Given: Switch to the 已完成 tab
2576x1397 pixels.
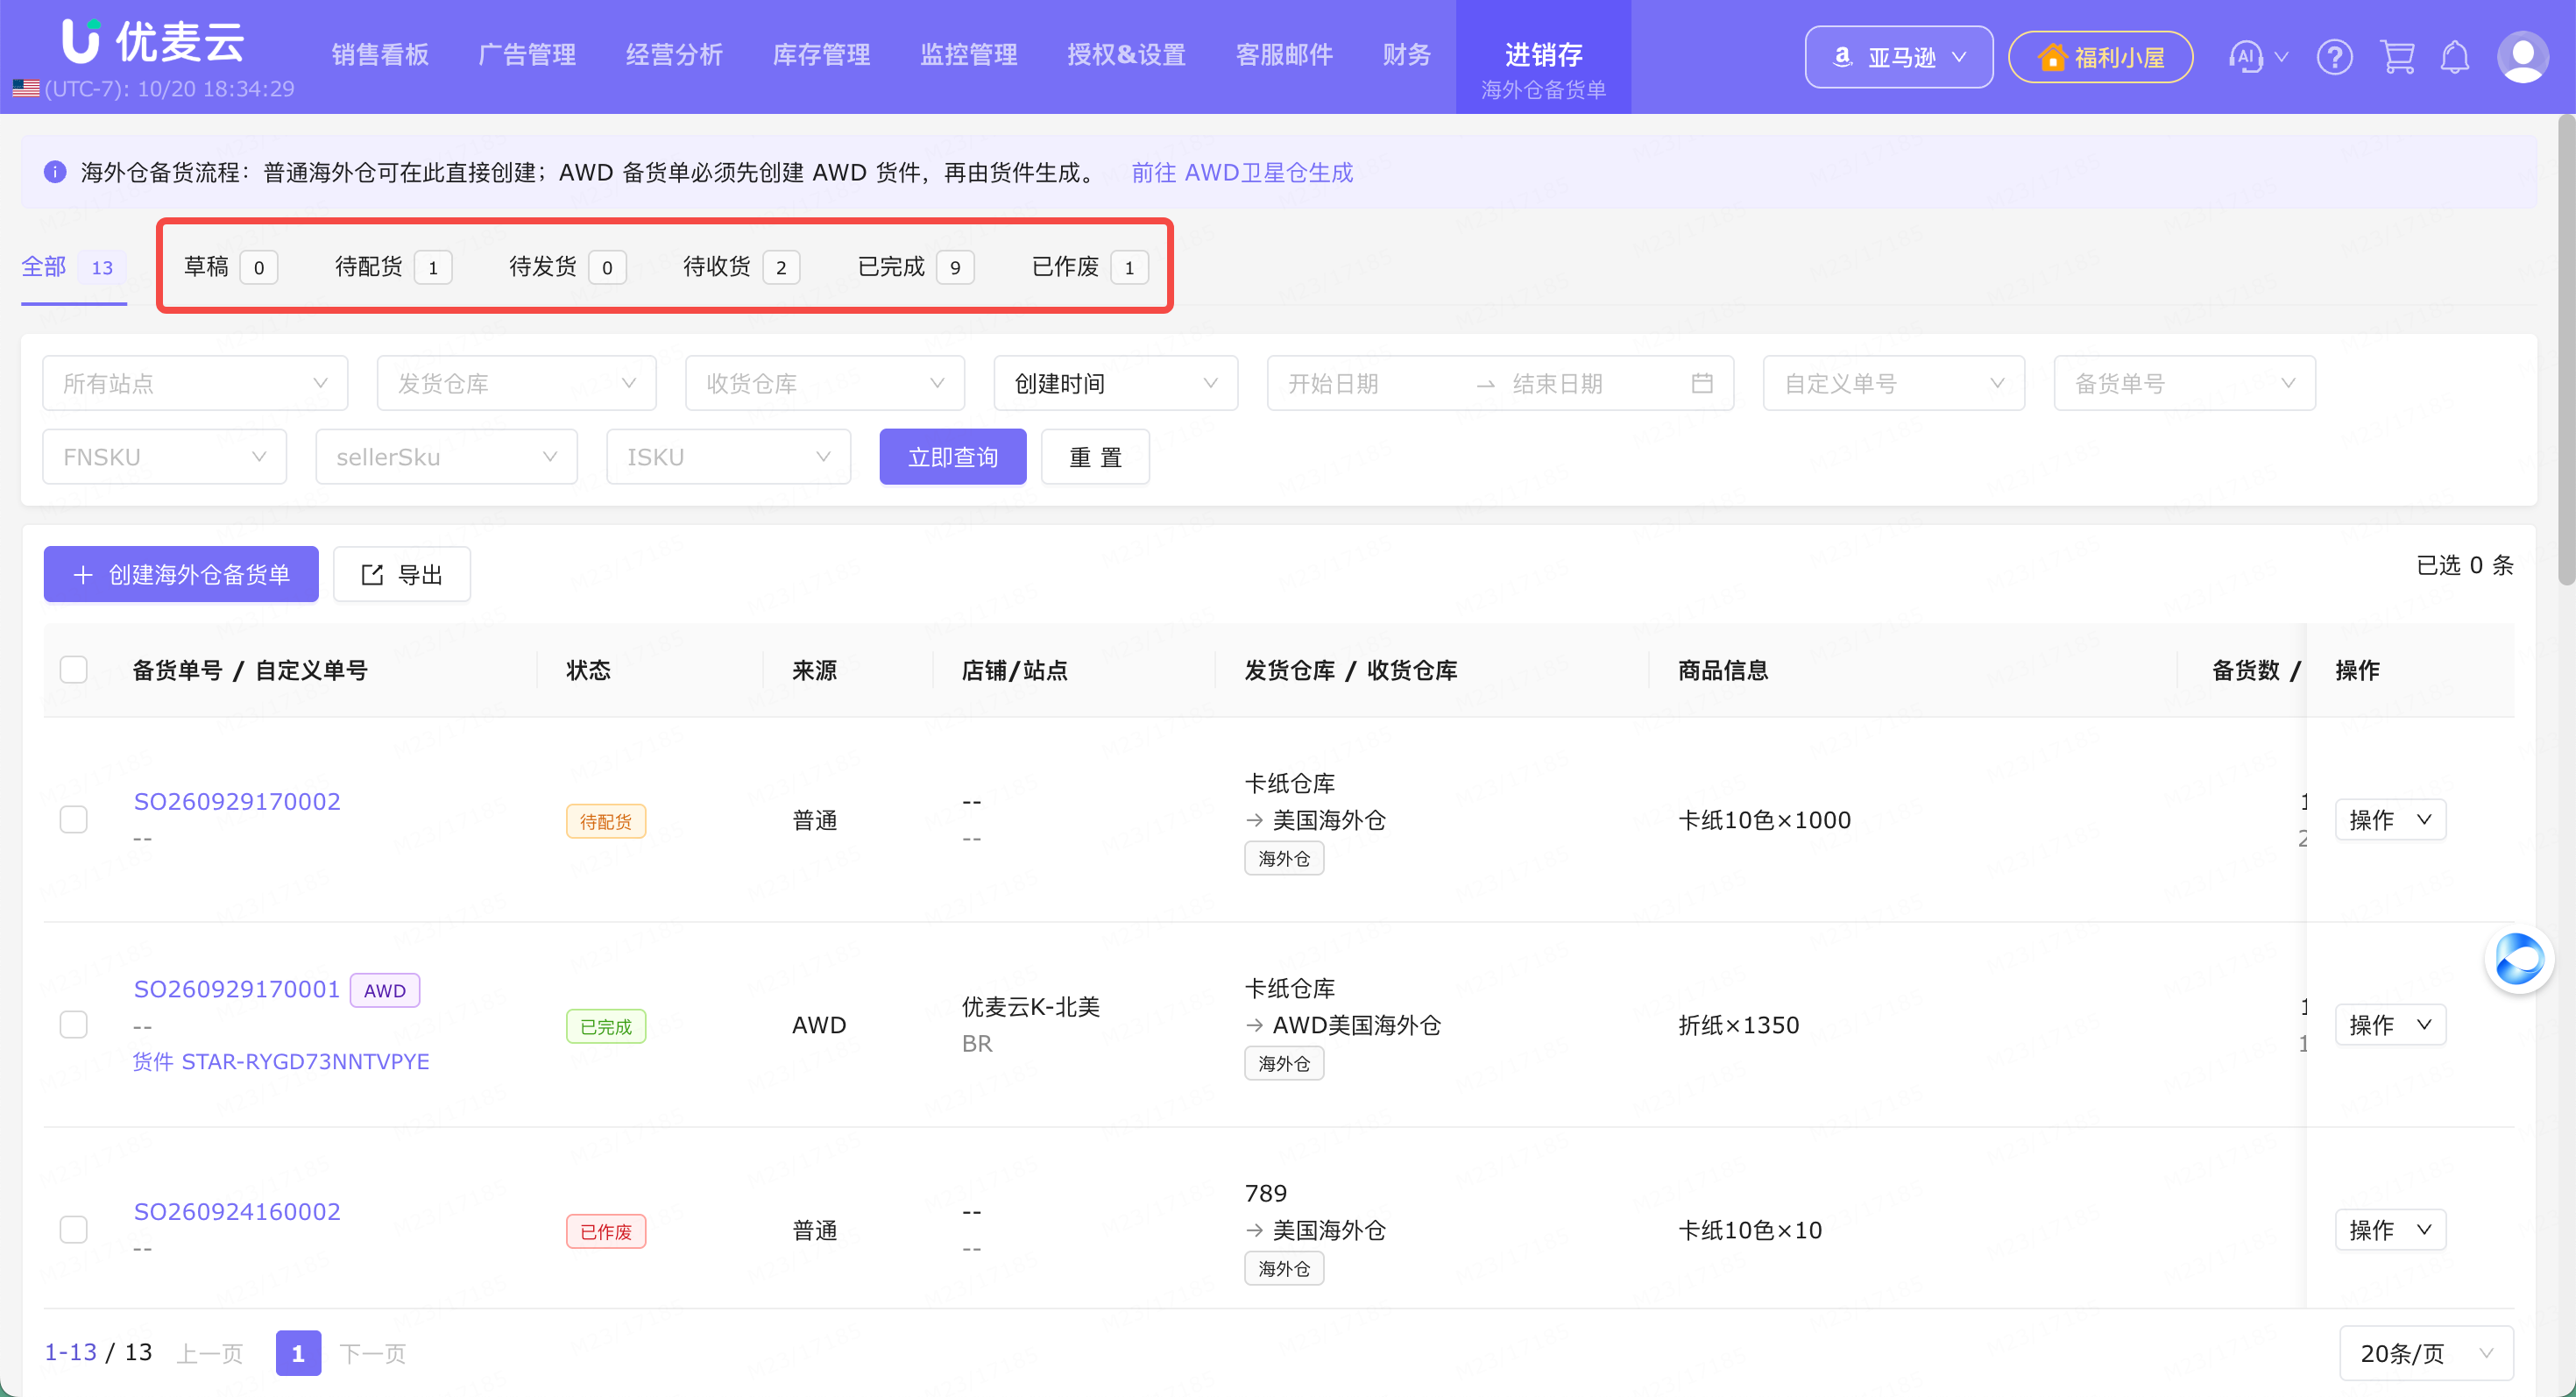Looking at the screenshot, I should 915,267.
